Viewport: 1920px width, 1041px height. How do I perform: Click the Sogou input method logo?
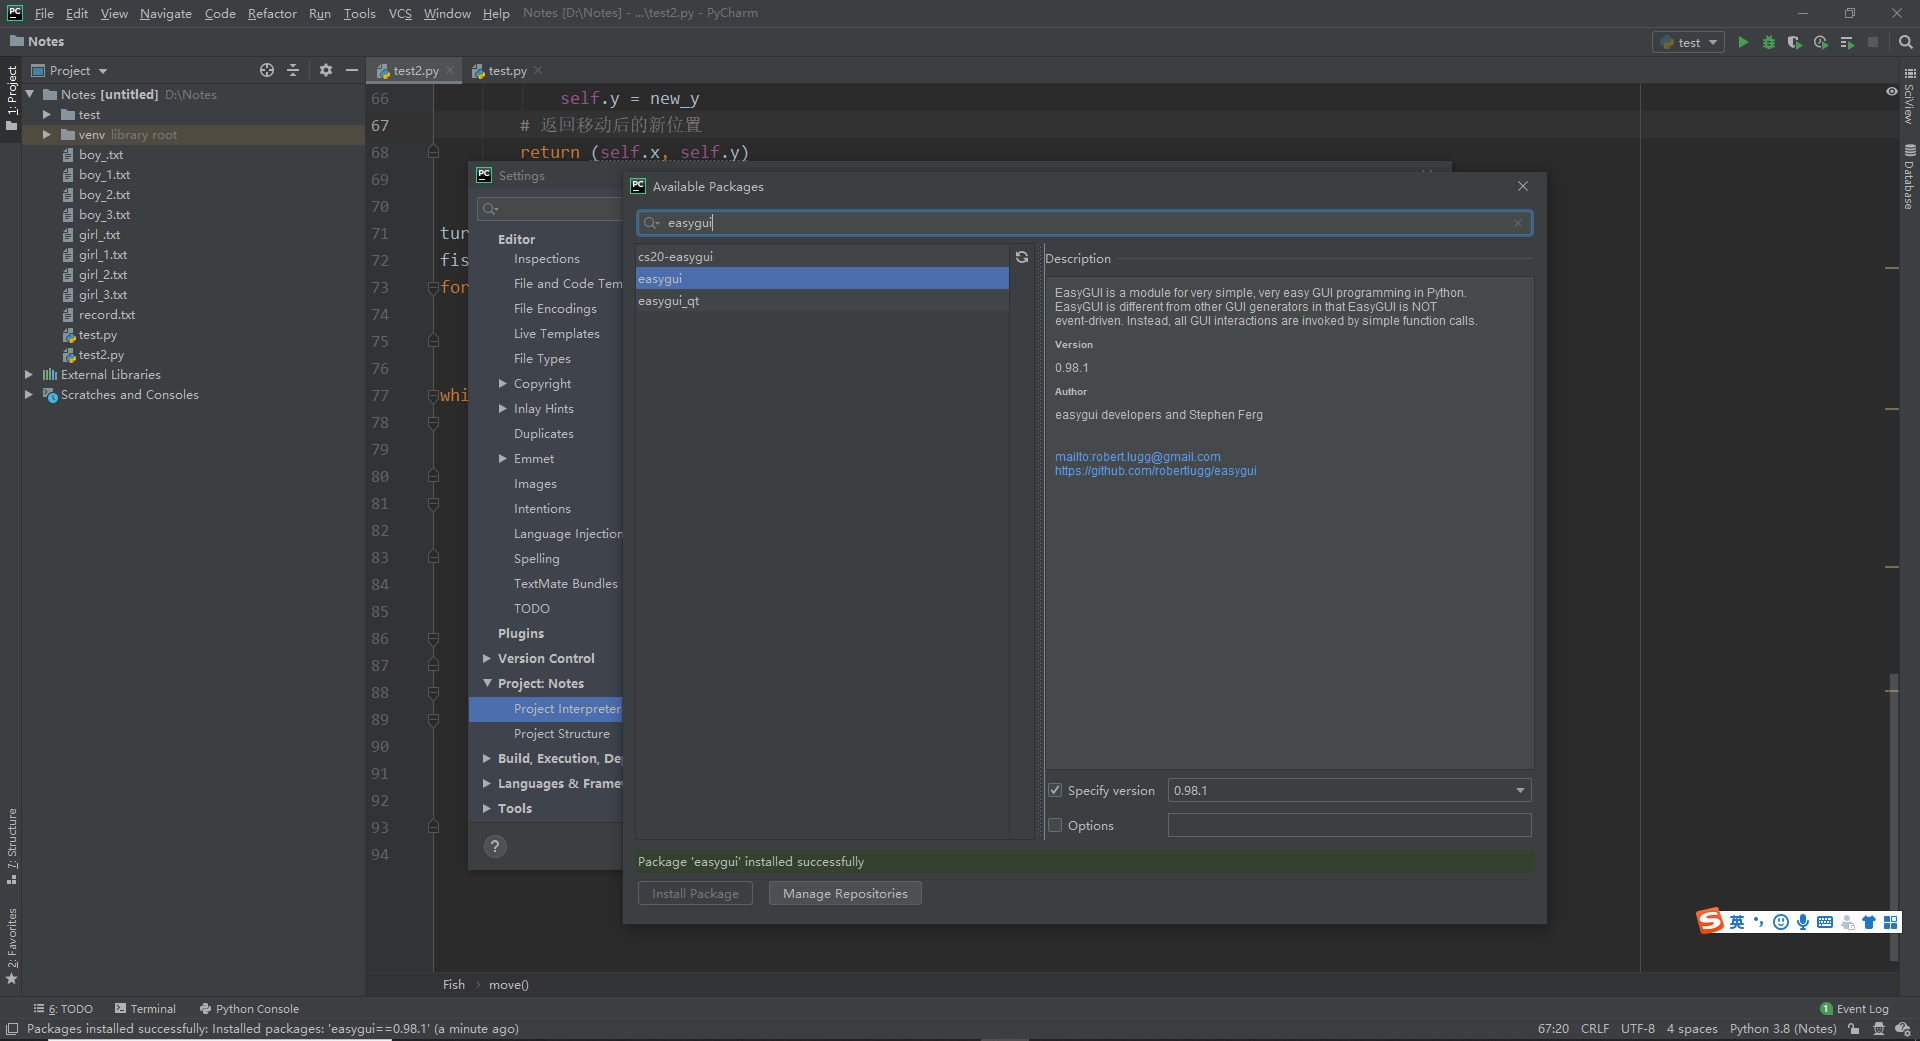pyautogui.click(x=1710, y=921)
